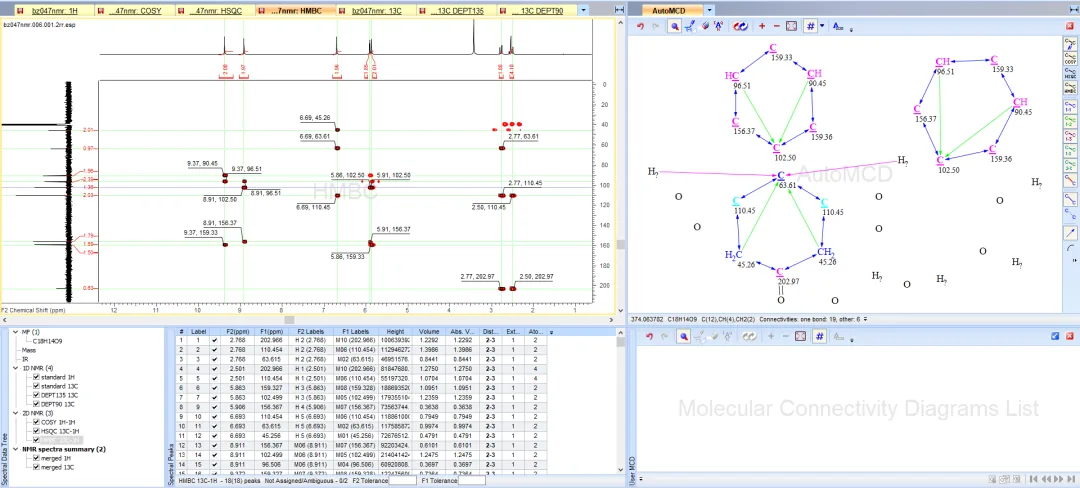Click the F1 Tolerance input field
Screen dimensions: 1080x488
(x=472, y=481)
